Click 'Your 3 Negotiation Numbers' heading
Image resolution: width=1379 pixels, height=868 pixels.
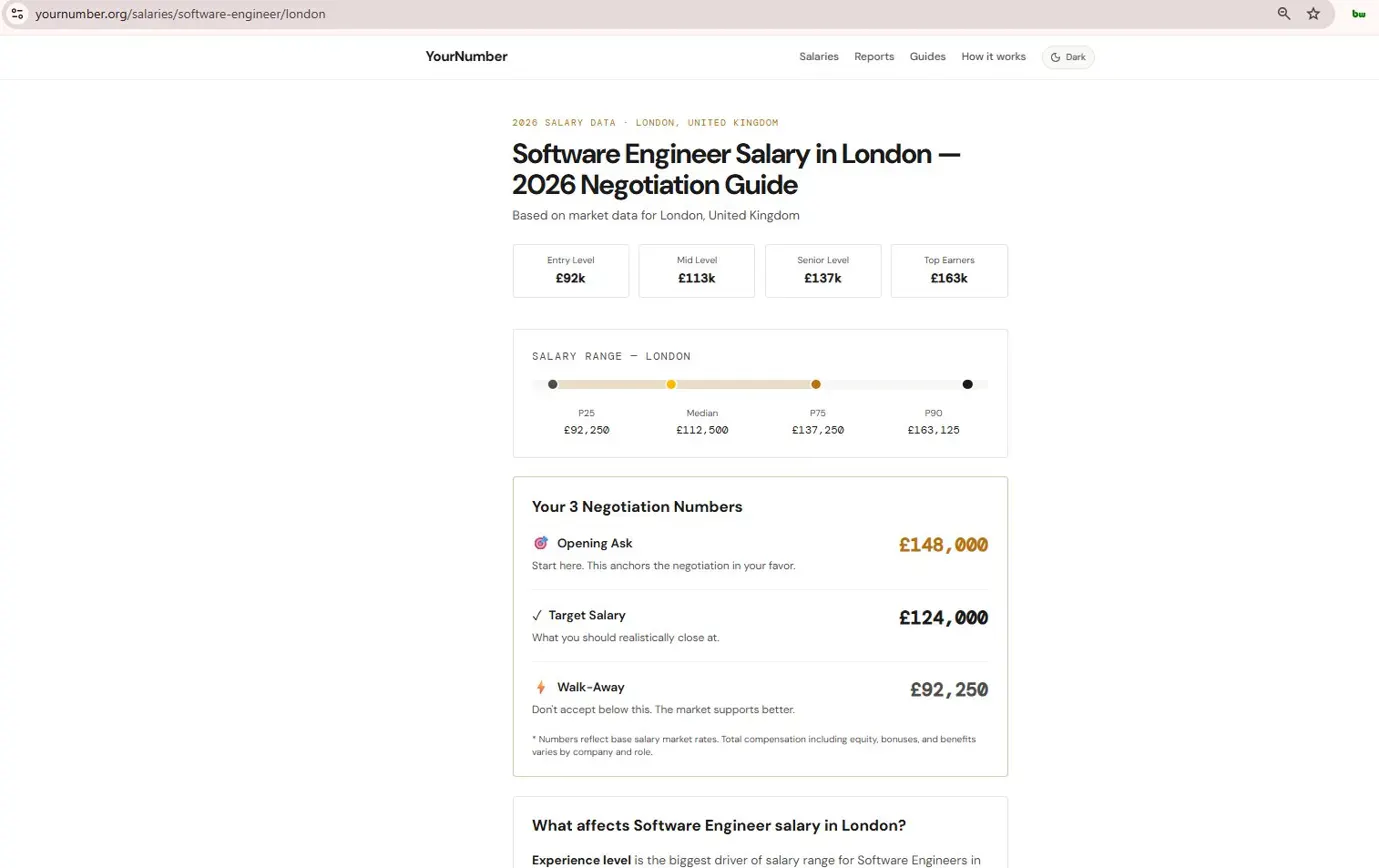pyautogui.click(x=637, y=507)
